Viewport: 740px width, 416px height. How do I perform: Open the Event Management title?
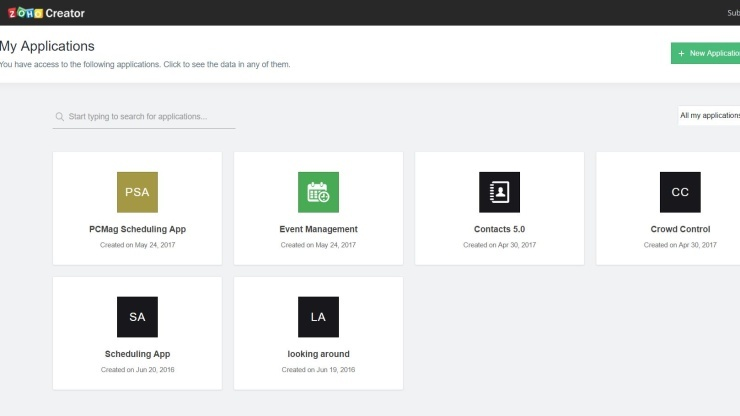tap(318, 229)
